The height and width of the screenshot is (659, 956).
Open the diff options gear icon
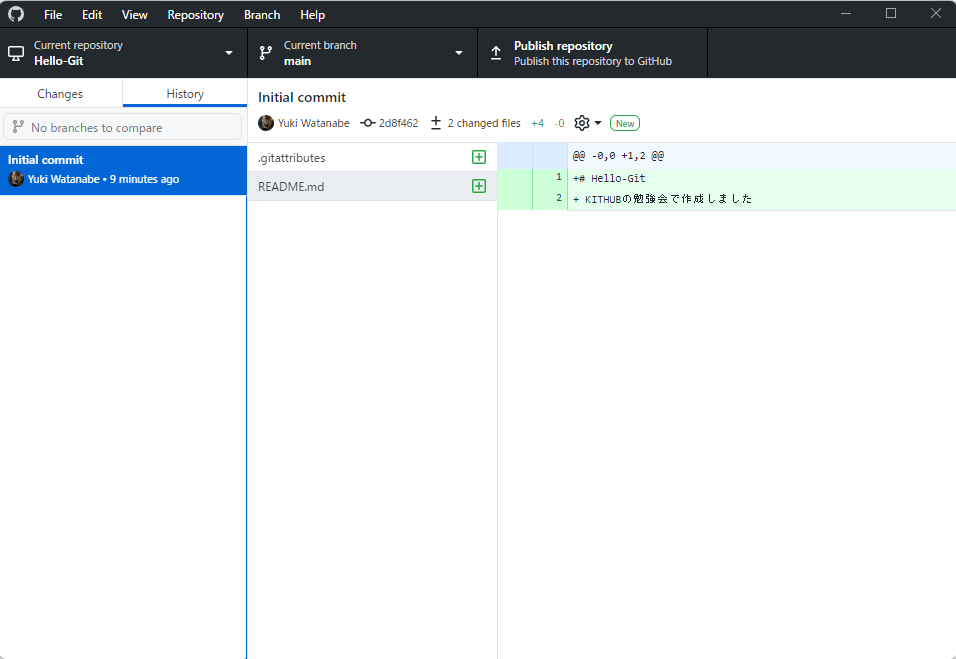pyautogui.click(x=580, y=122)
